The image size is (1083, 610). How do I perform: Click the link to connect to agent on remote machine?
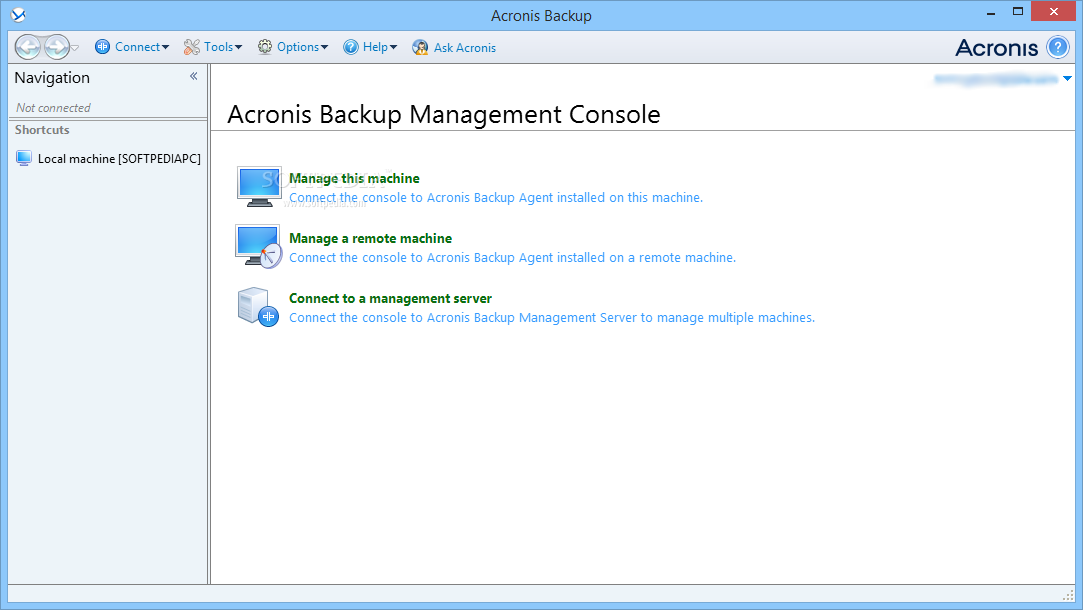coord(512,258)
